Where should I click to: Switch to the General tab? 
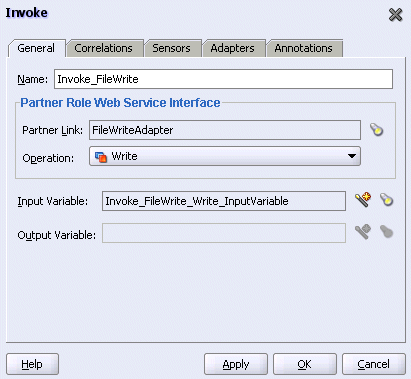pyautogui.click(x=36, y=48)
